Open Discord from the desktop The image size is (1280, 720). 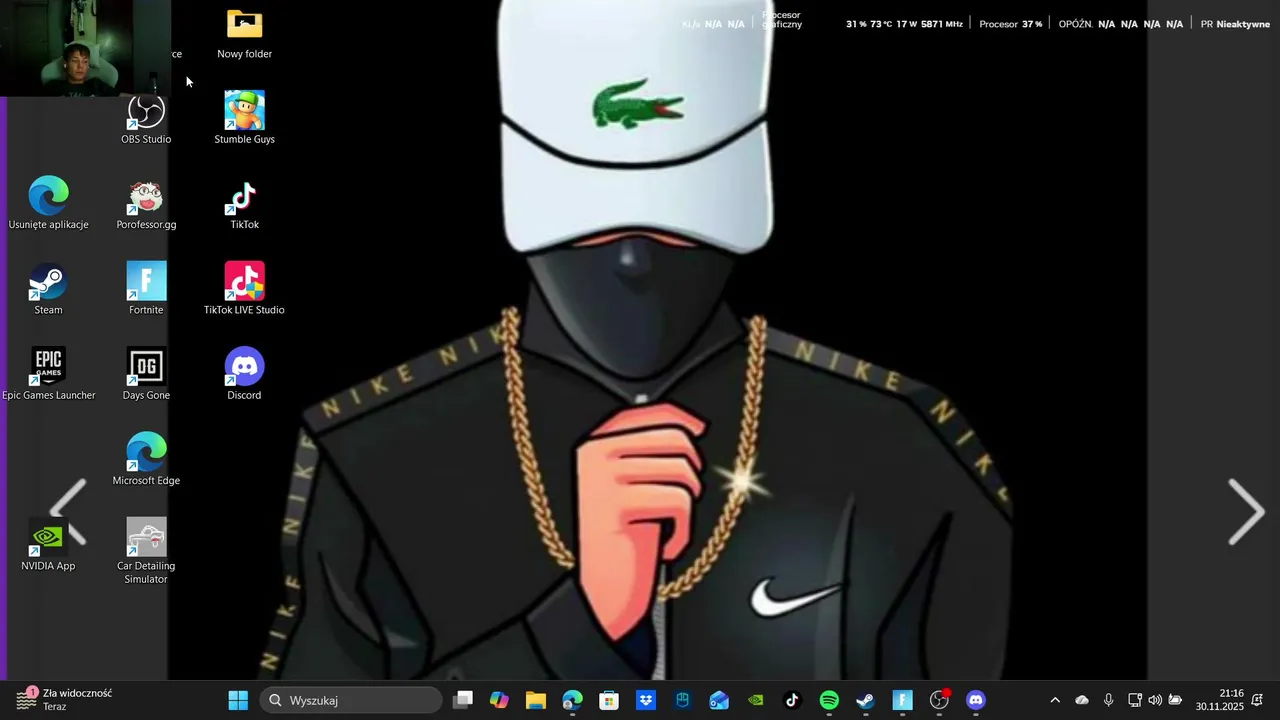(244, 375)
